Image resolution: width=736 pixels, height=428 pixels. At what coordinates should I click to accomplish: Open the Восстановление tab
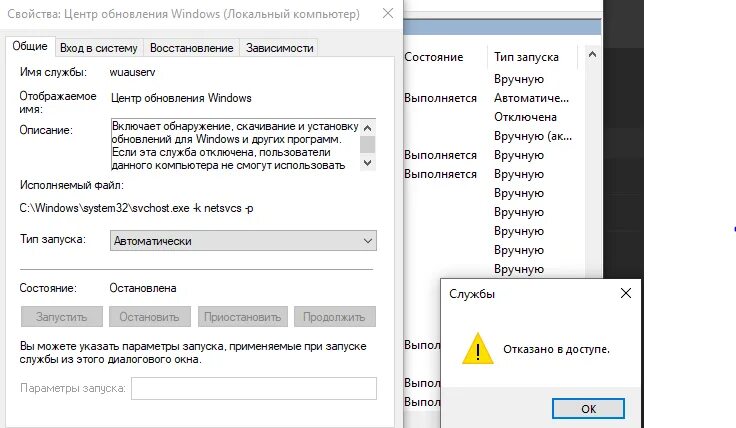pos(192,48)
